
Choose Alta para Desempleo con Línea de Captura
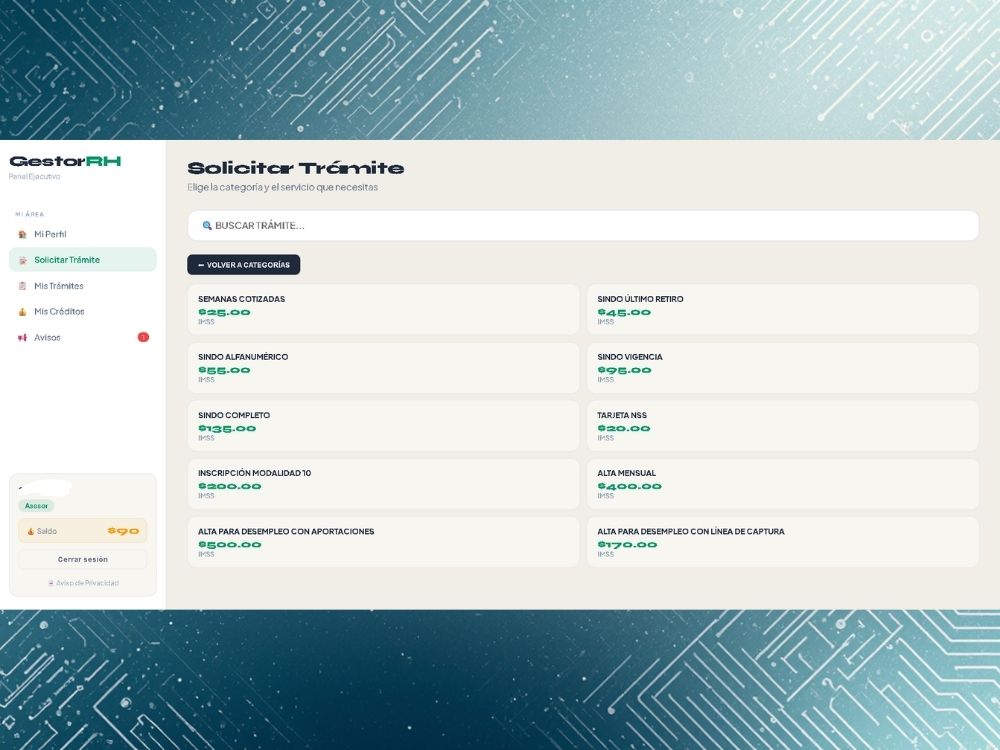(x=783, y=542)
